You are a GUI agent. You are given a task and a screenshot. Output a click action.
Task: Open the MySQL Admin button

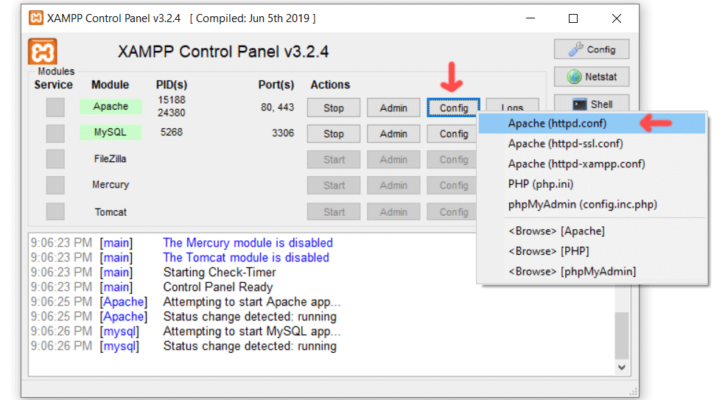[x=393, y=134]
